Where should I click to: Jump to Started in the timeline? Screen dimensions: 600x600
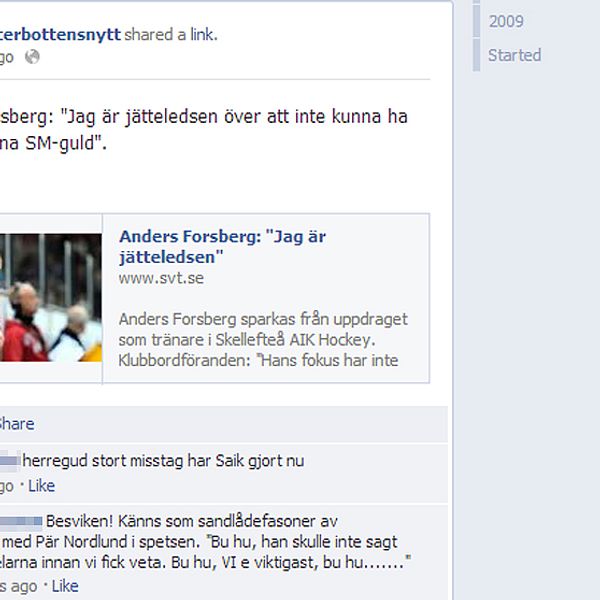515,55
